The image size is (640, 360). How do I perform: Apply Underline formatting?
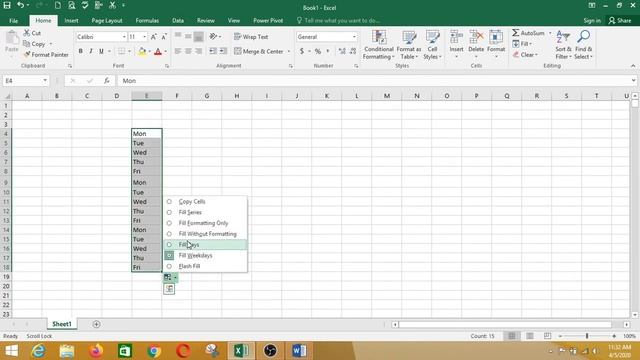coord(101,51)
